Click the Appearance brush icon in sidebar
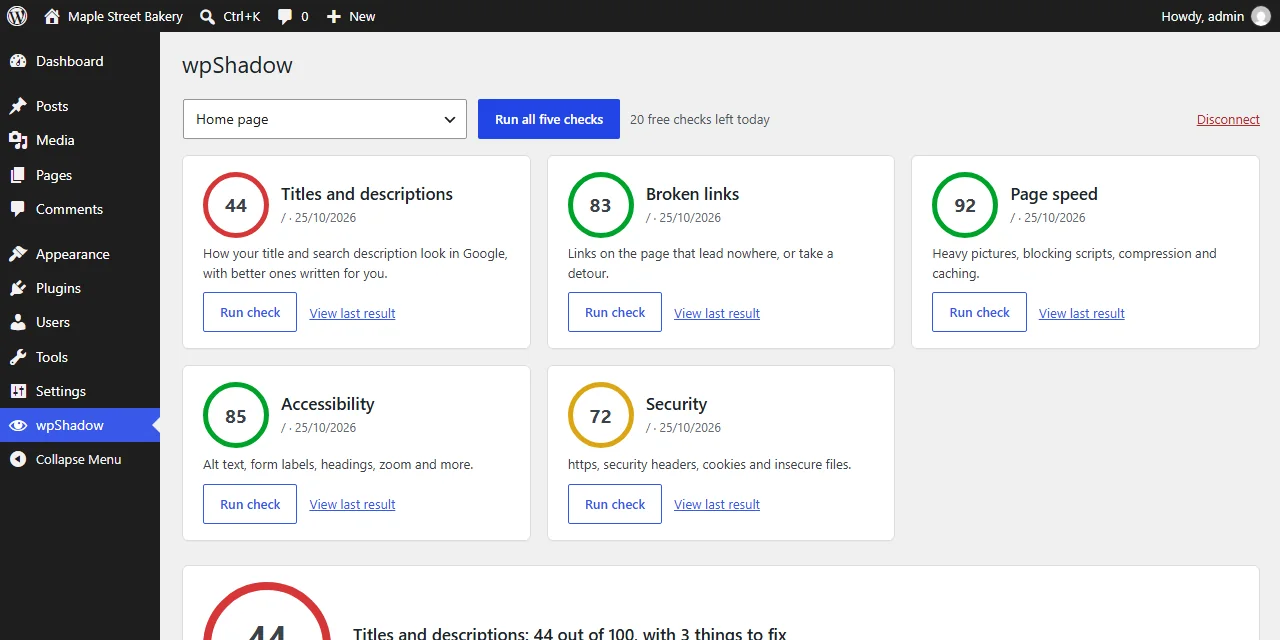Viewport: 1280px width, 640px height. (18, 254)
